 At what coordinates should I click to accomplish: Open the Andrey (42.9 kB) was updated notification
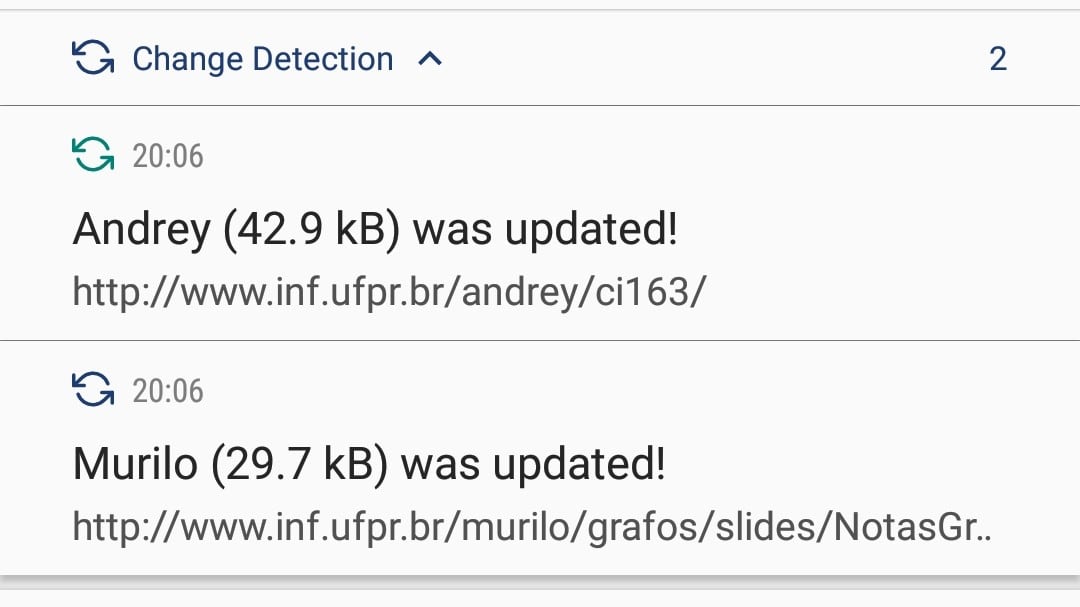(x=540, y=223)
